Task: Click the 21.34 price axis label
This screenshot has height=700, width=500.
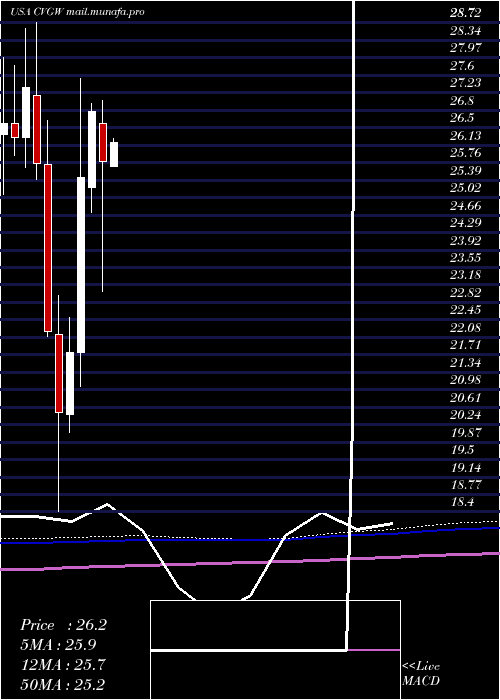Action: pyautogui.click(x=466, y=363)
